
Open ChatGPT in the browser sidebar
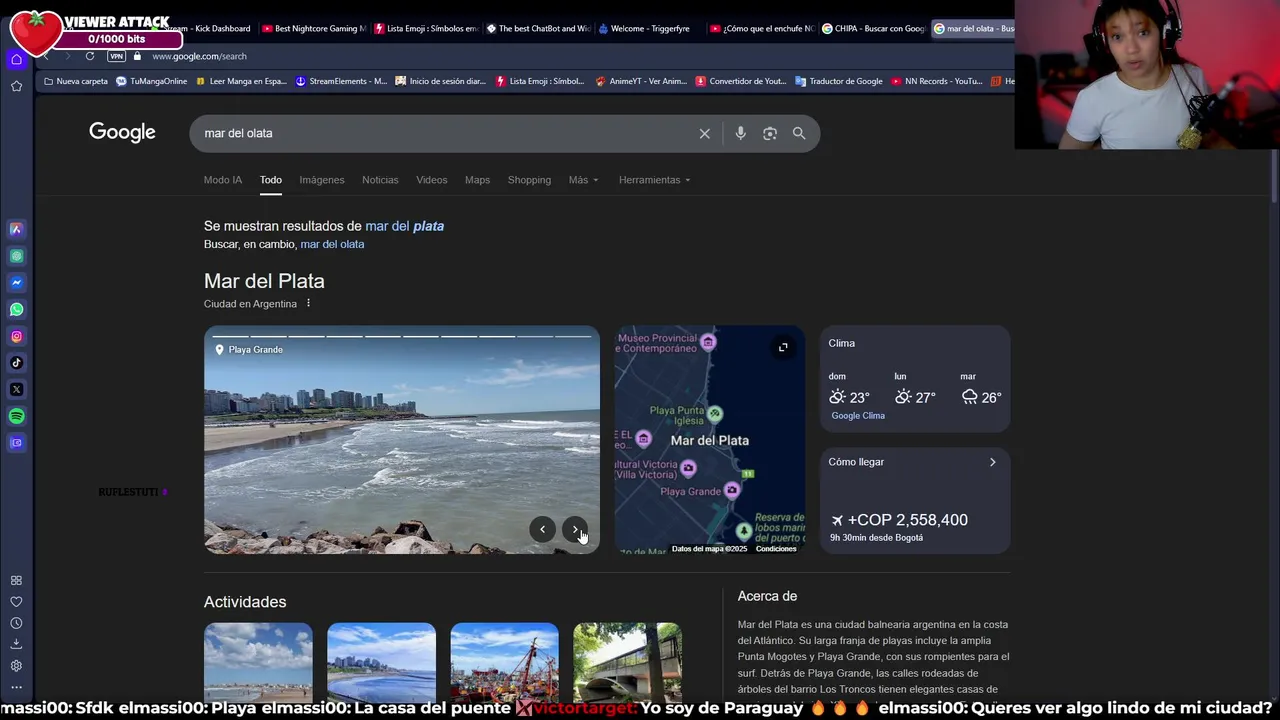click(16, 256)
